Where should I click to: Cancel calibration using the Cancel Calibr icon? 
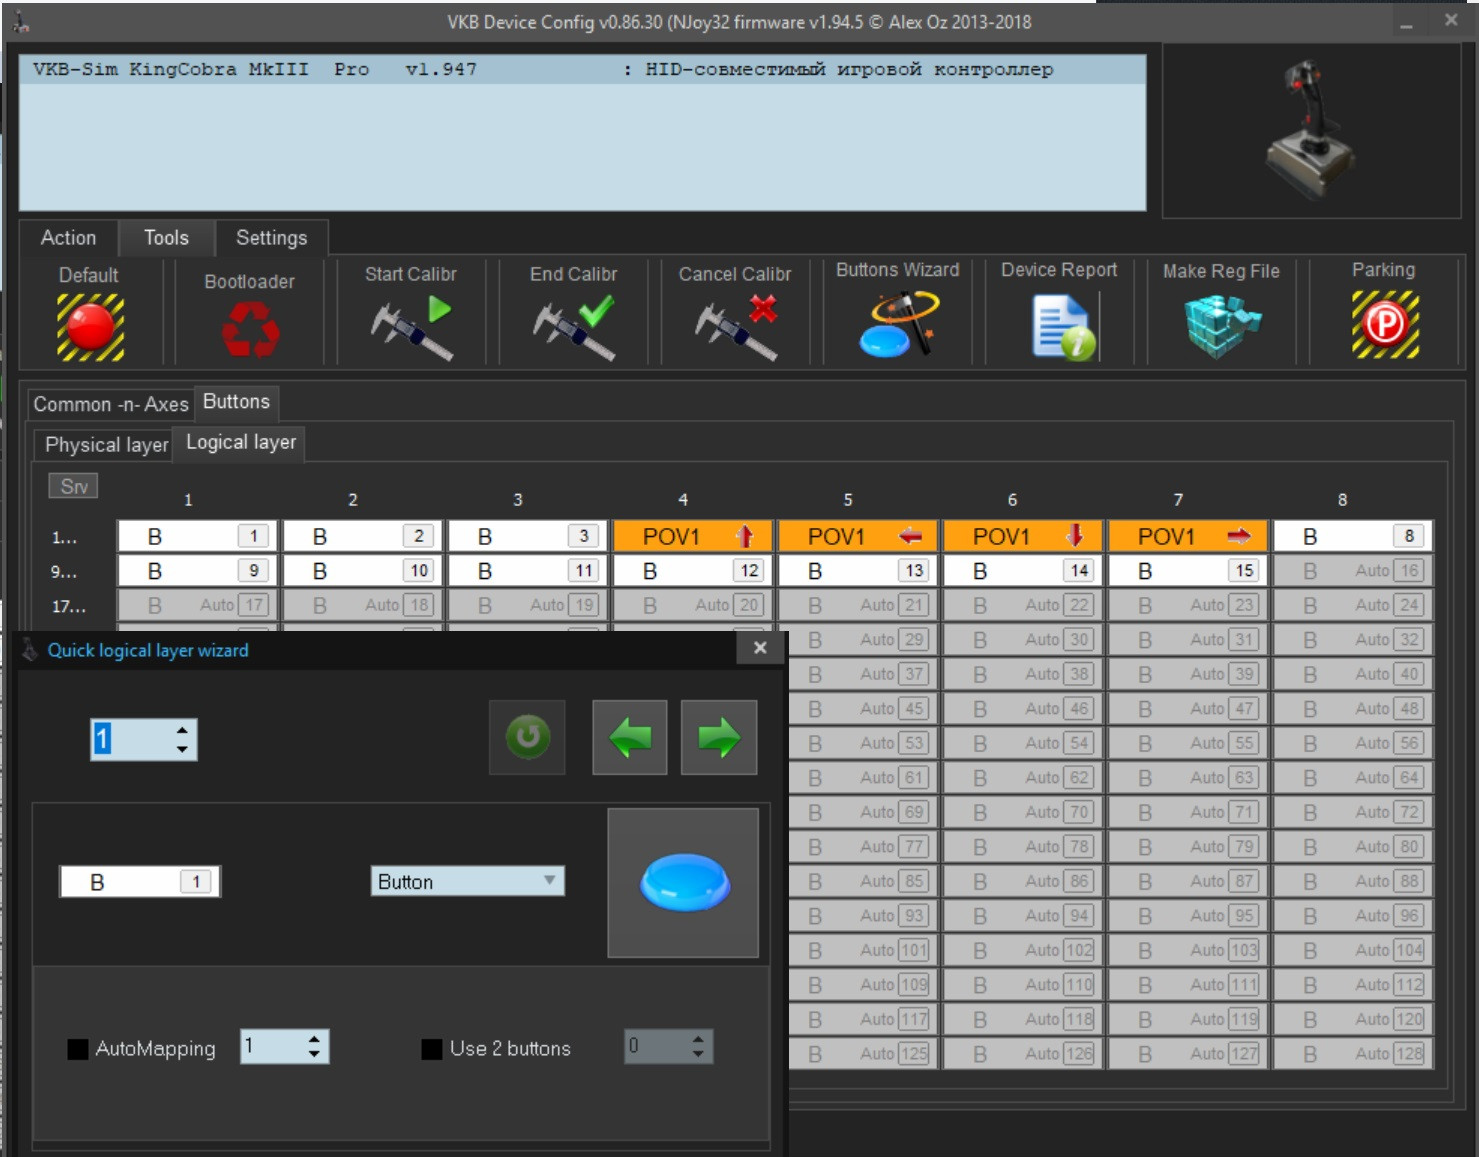(x=736, y=328)
